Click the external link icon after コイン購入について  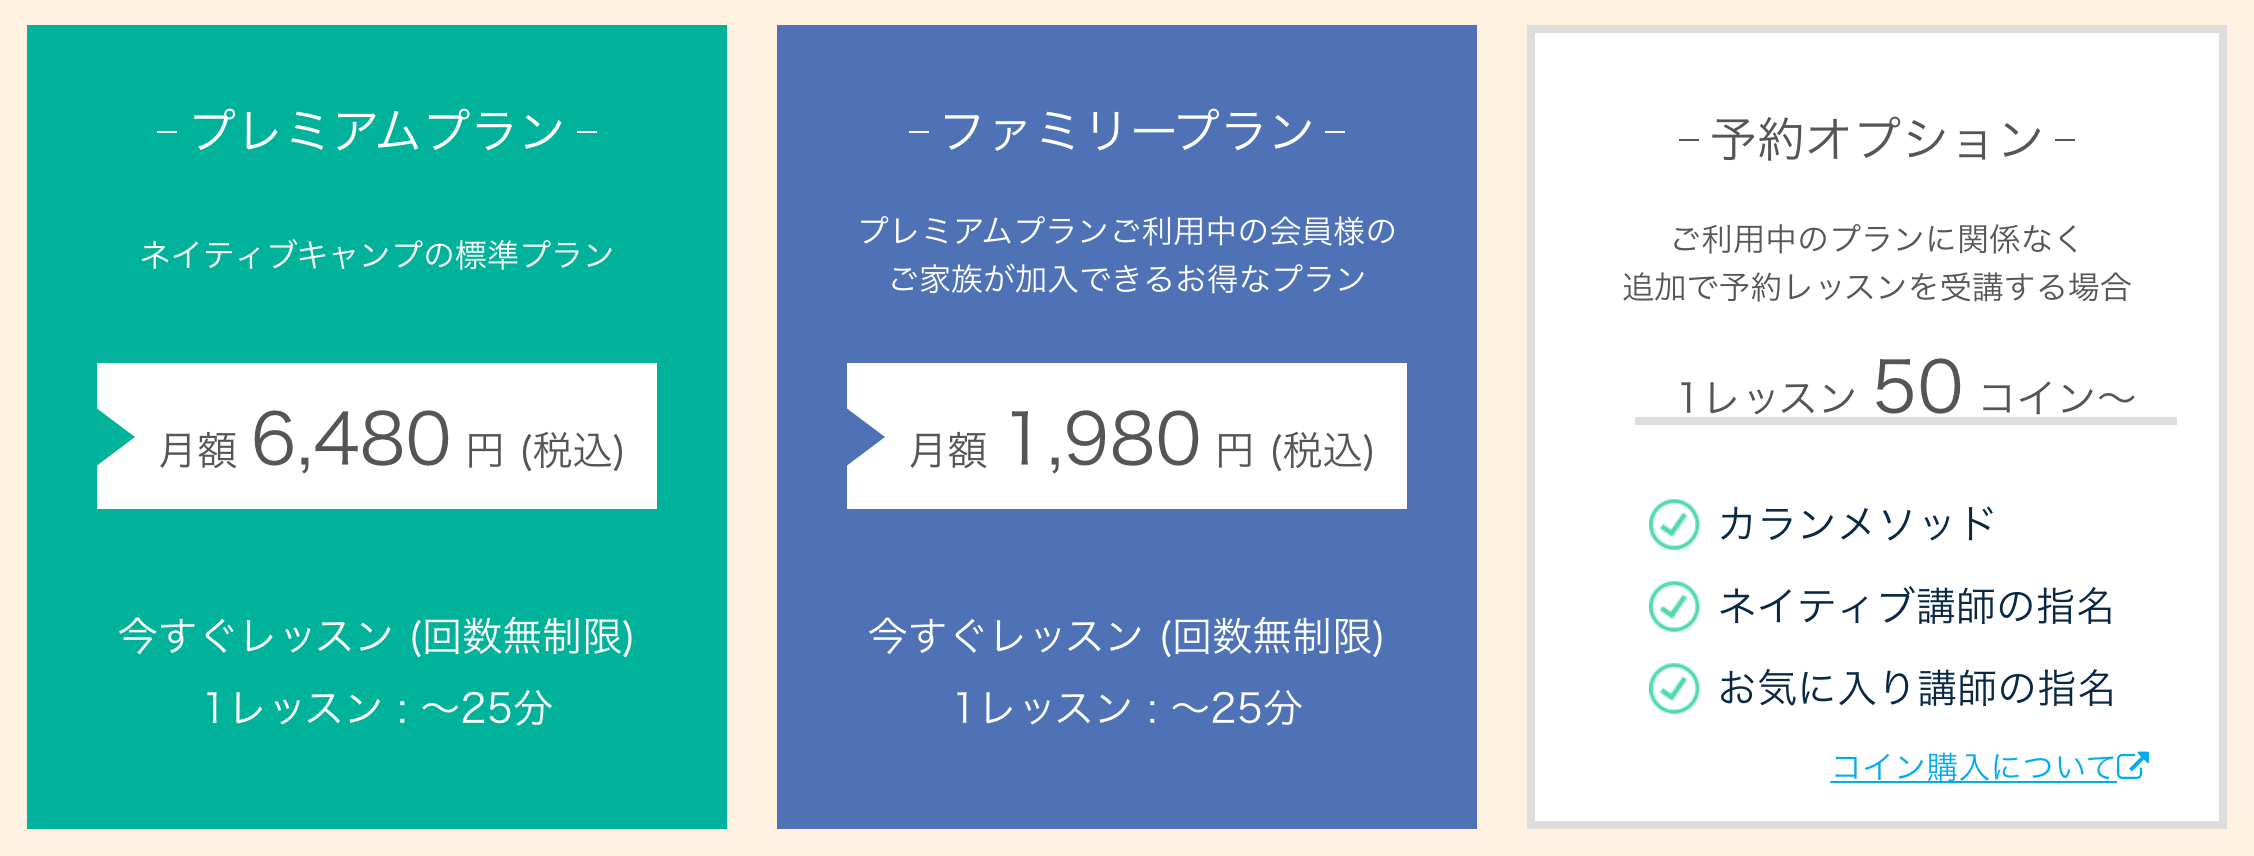click(x=2133, y=765)
